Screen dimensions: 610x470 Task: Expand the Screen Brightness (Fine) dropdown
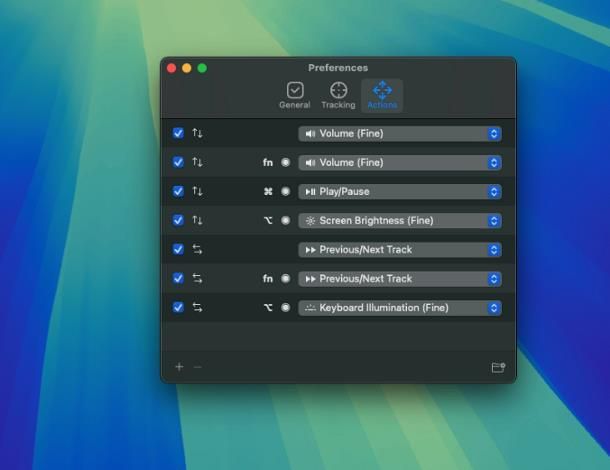[400, 221]
